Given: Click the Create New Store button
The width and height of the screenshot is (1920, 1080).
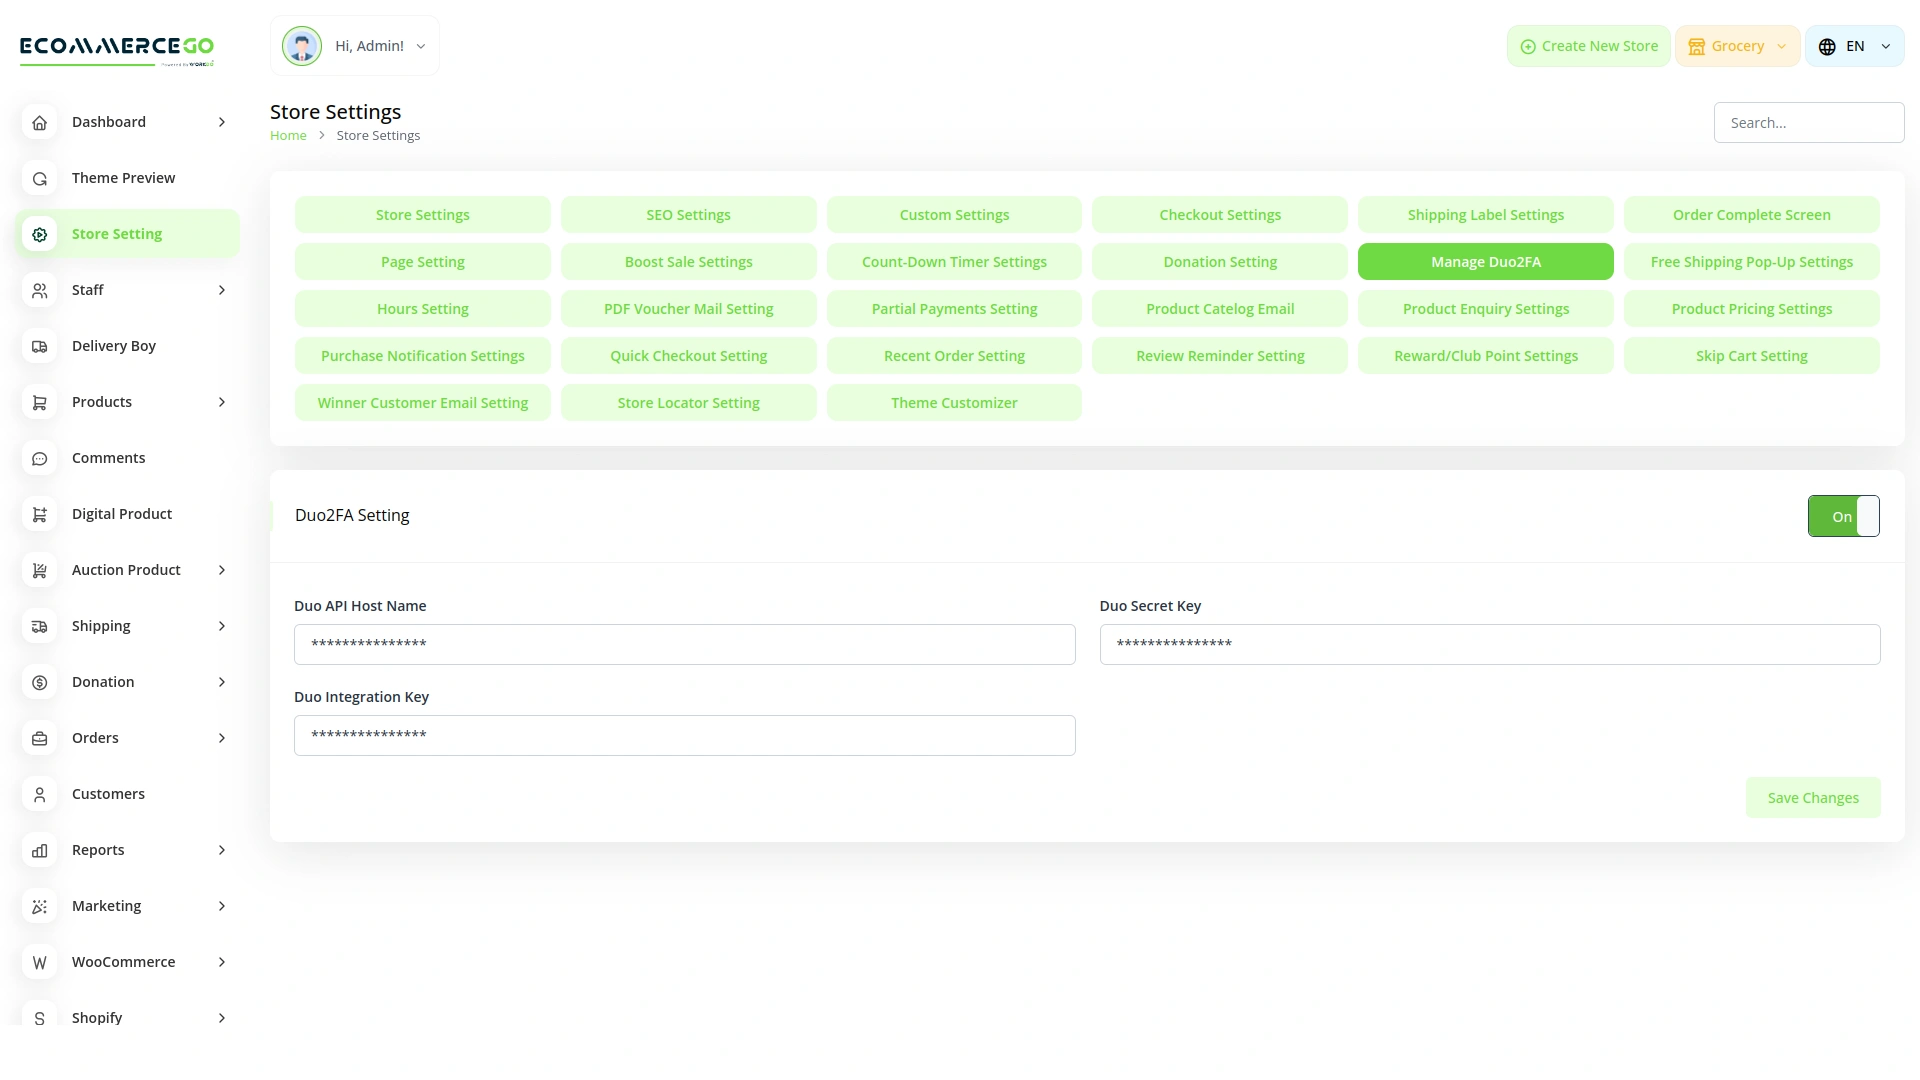Looking at the screenshot, I should (1588, 46).
